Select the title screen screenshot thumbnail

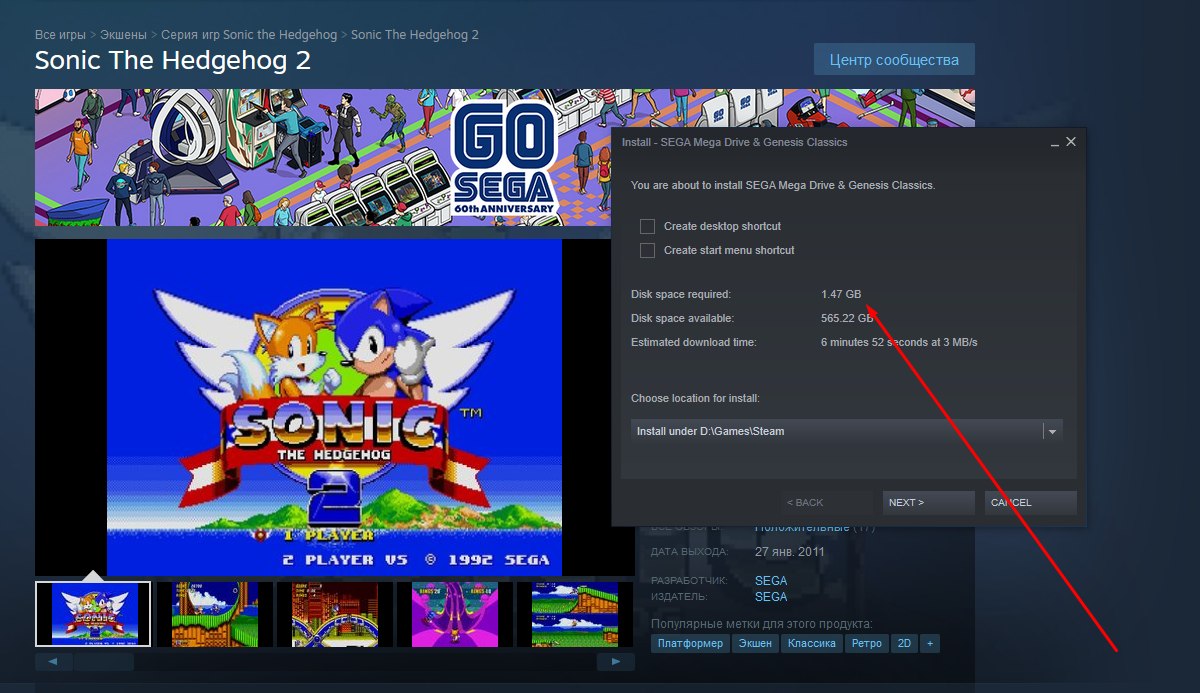[x=93, y=614]
